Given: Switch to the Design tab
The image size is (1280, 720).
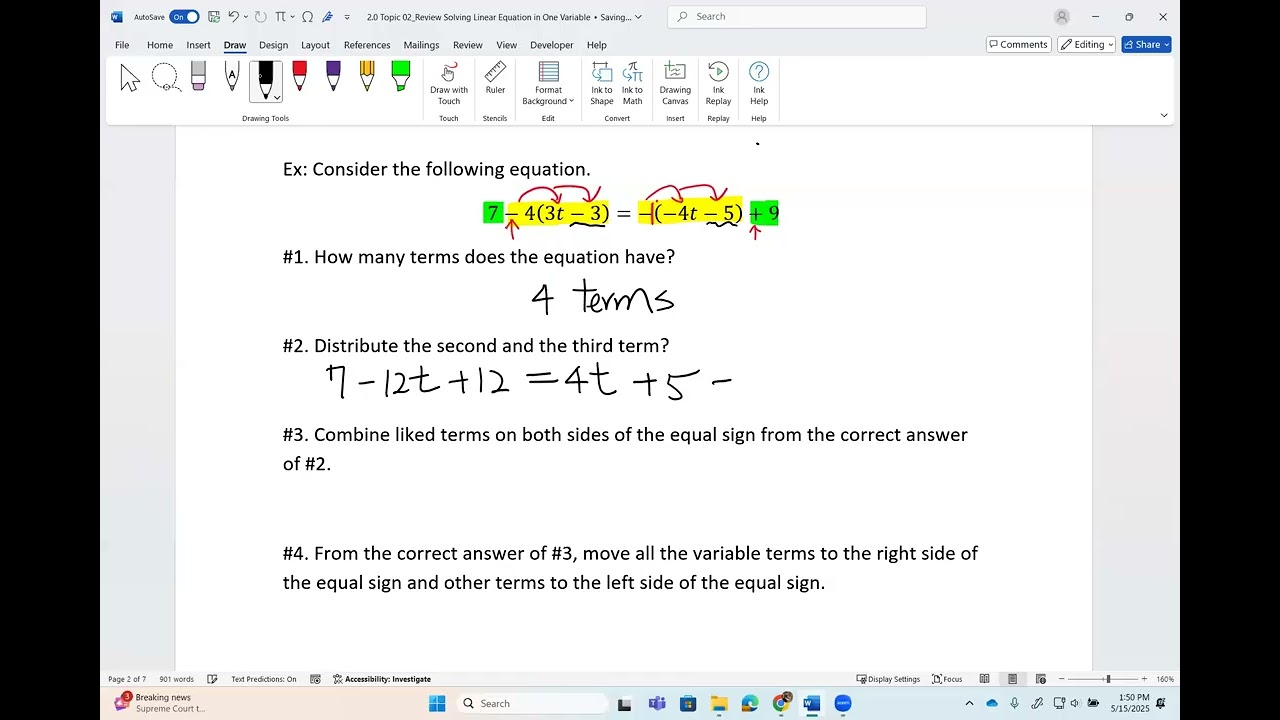Looking at the screenshot, I should click(273, 45).
